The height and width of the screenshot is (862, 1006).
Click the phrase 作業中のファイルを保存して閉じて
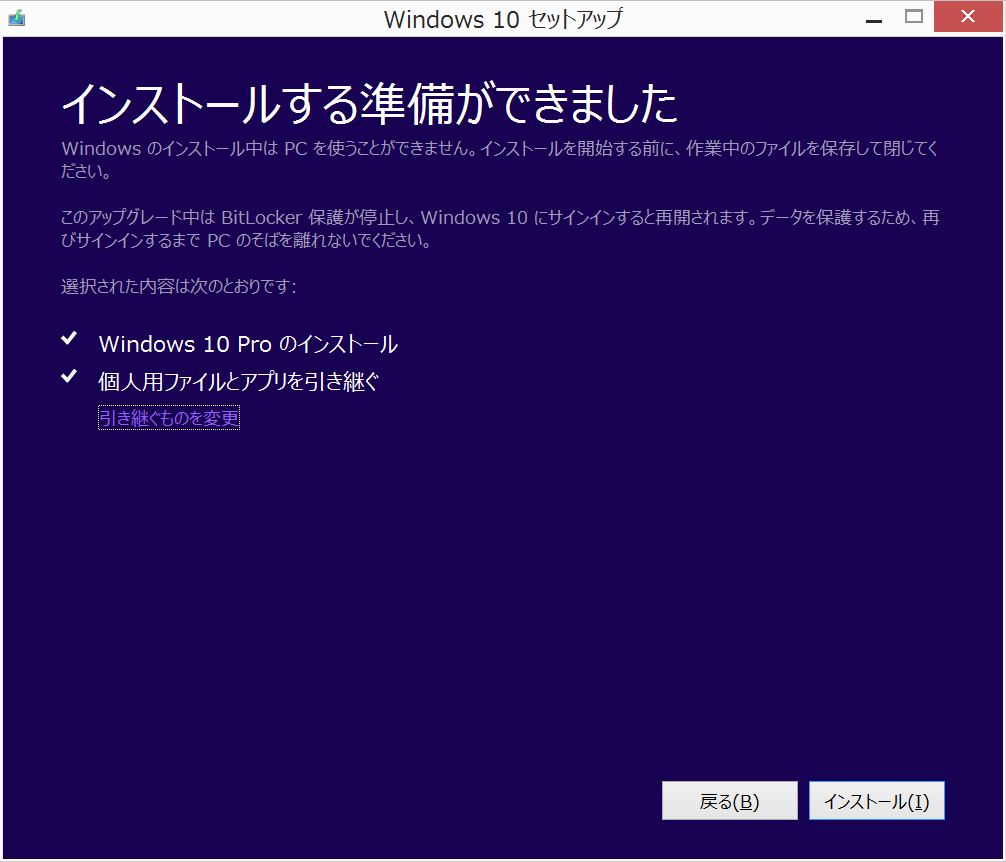(x=808, y=149)
